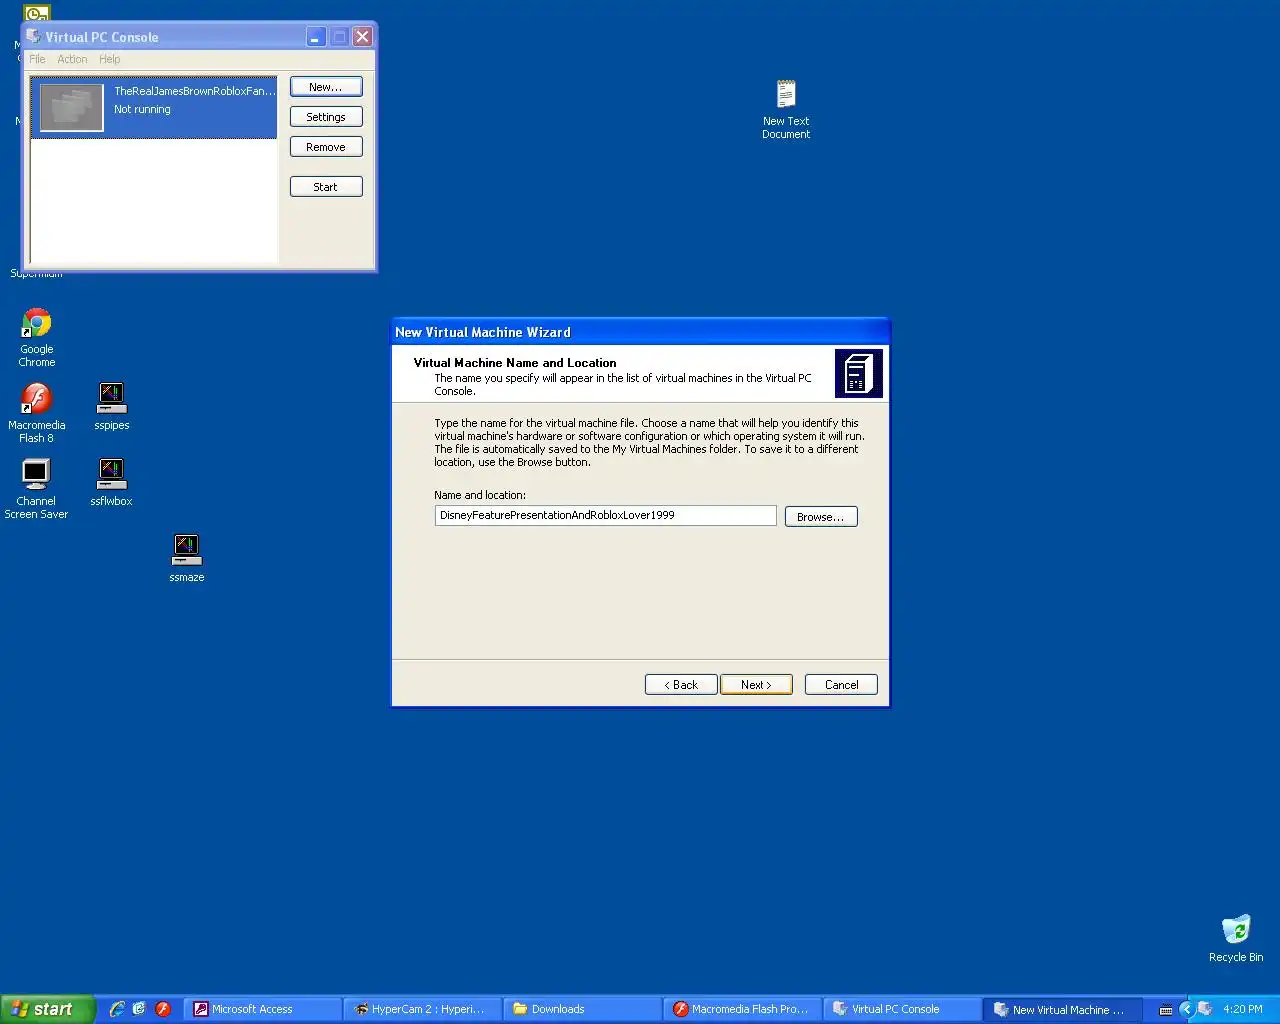Select the New Text Document icon
The width and height of the screenshot is (1280, 1024).
[786, 110]
